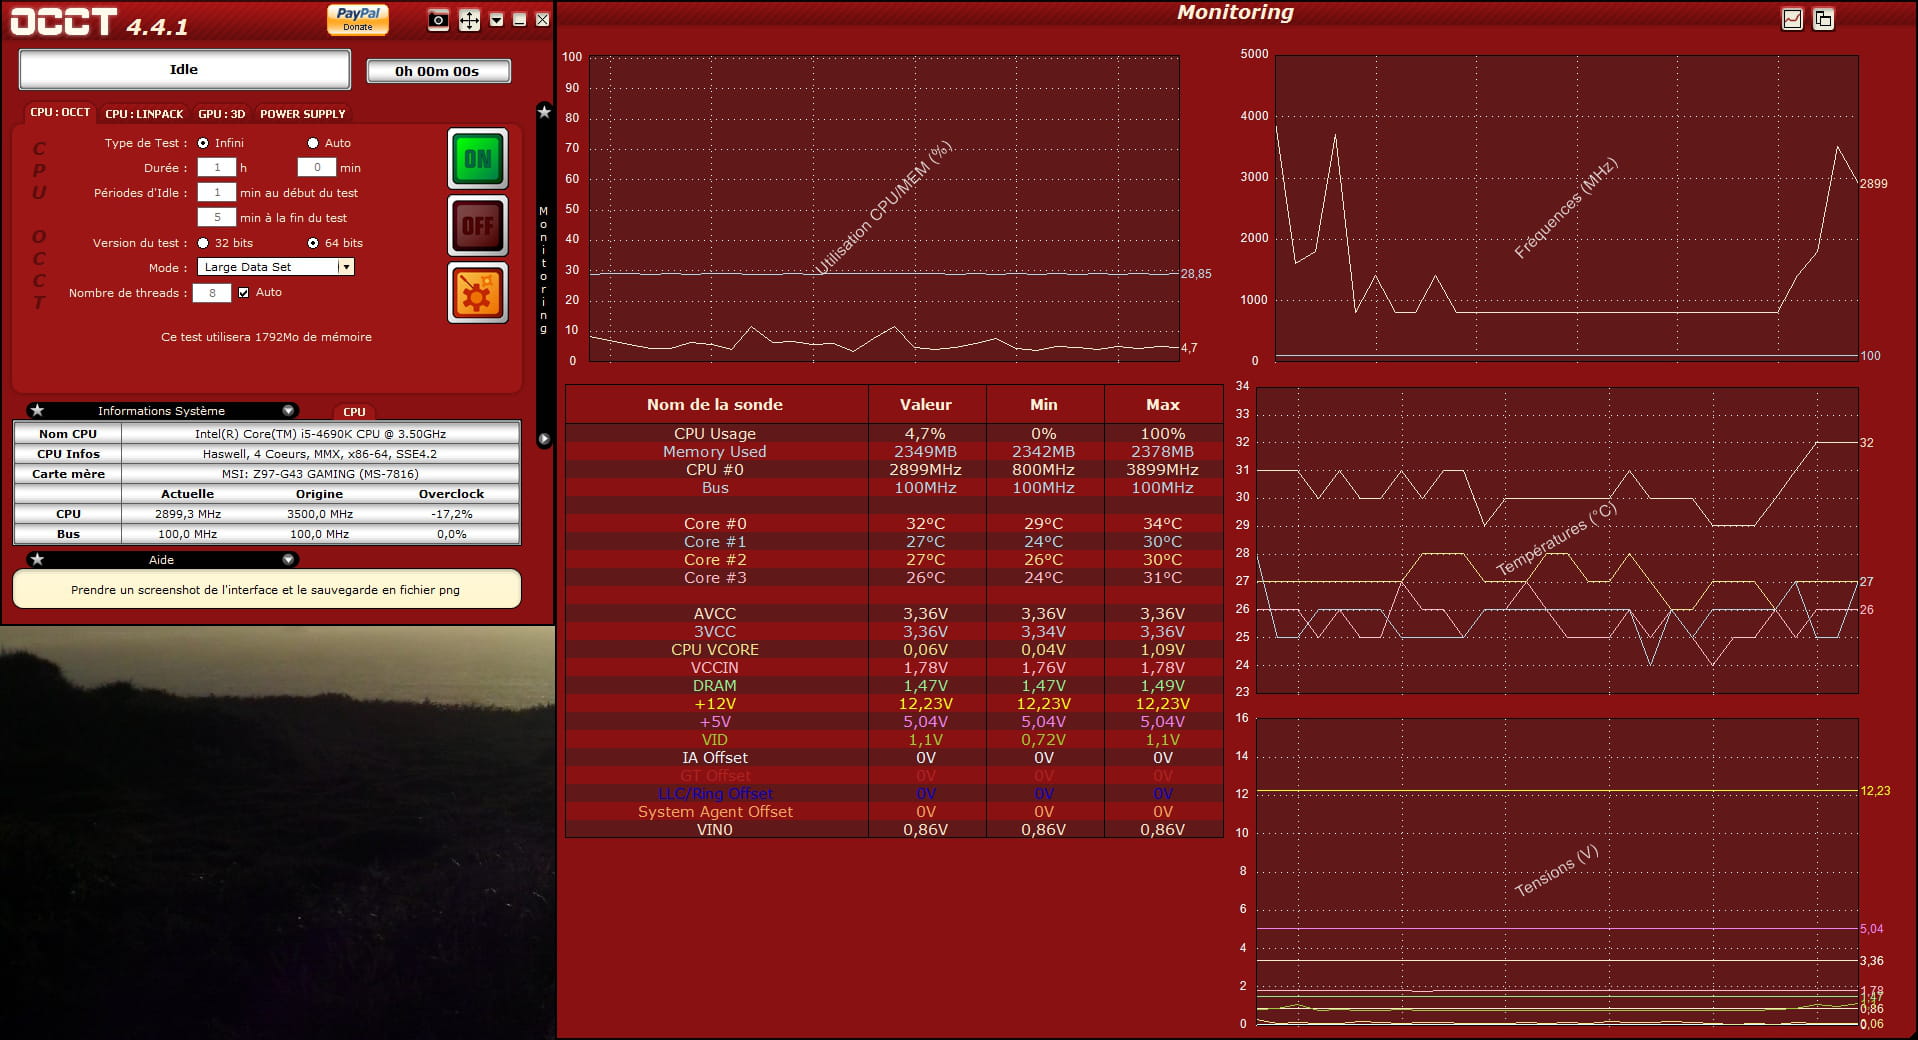Screen dimensions: 1918x1040
Task: Switch to the CPU : LINPACK tab
Action: click(144, 114)
